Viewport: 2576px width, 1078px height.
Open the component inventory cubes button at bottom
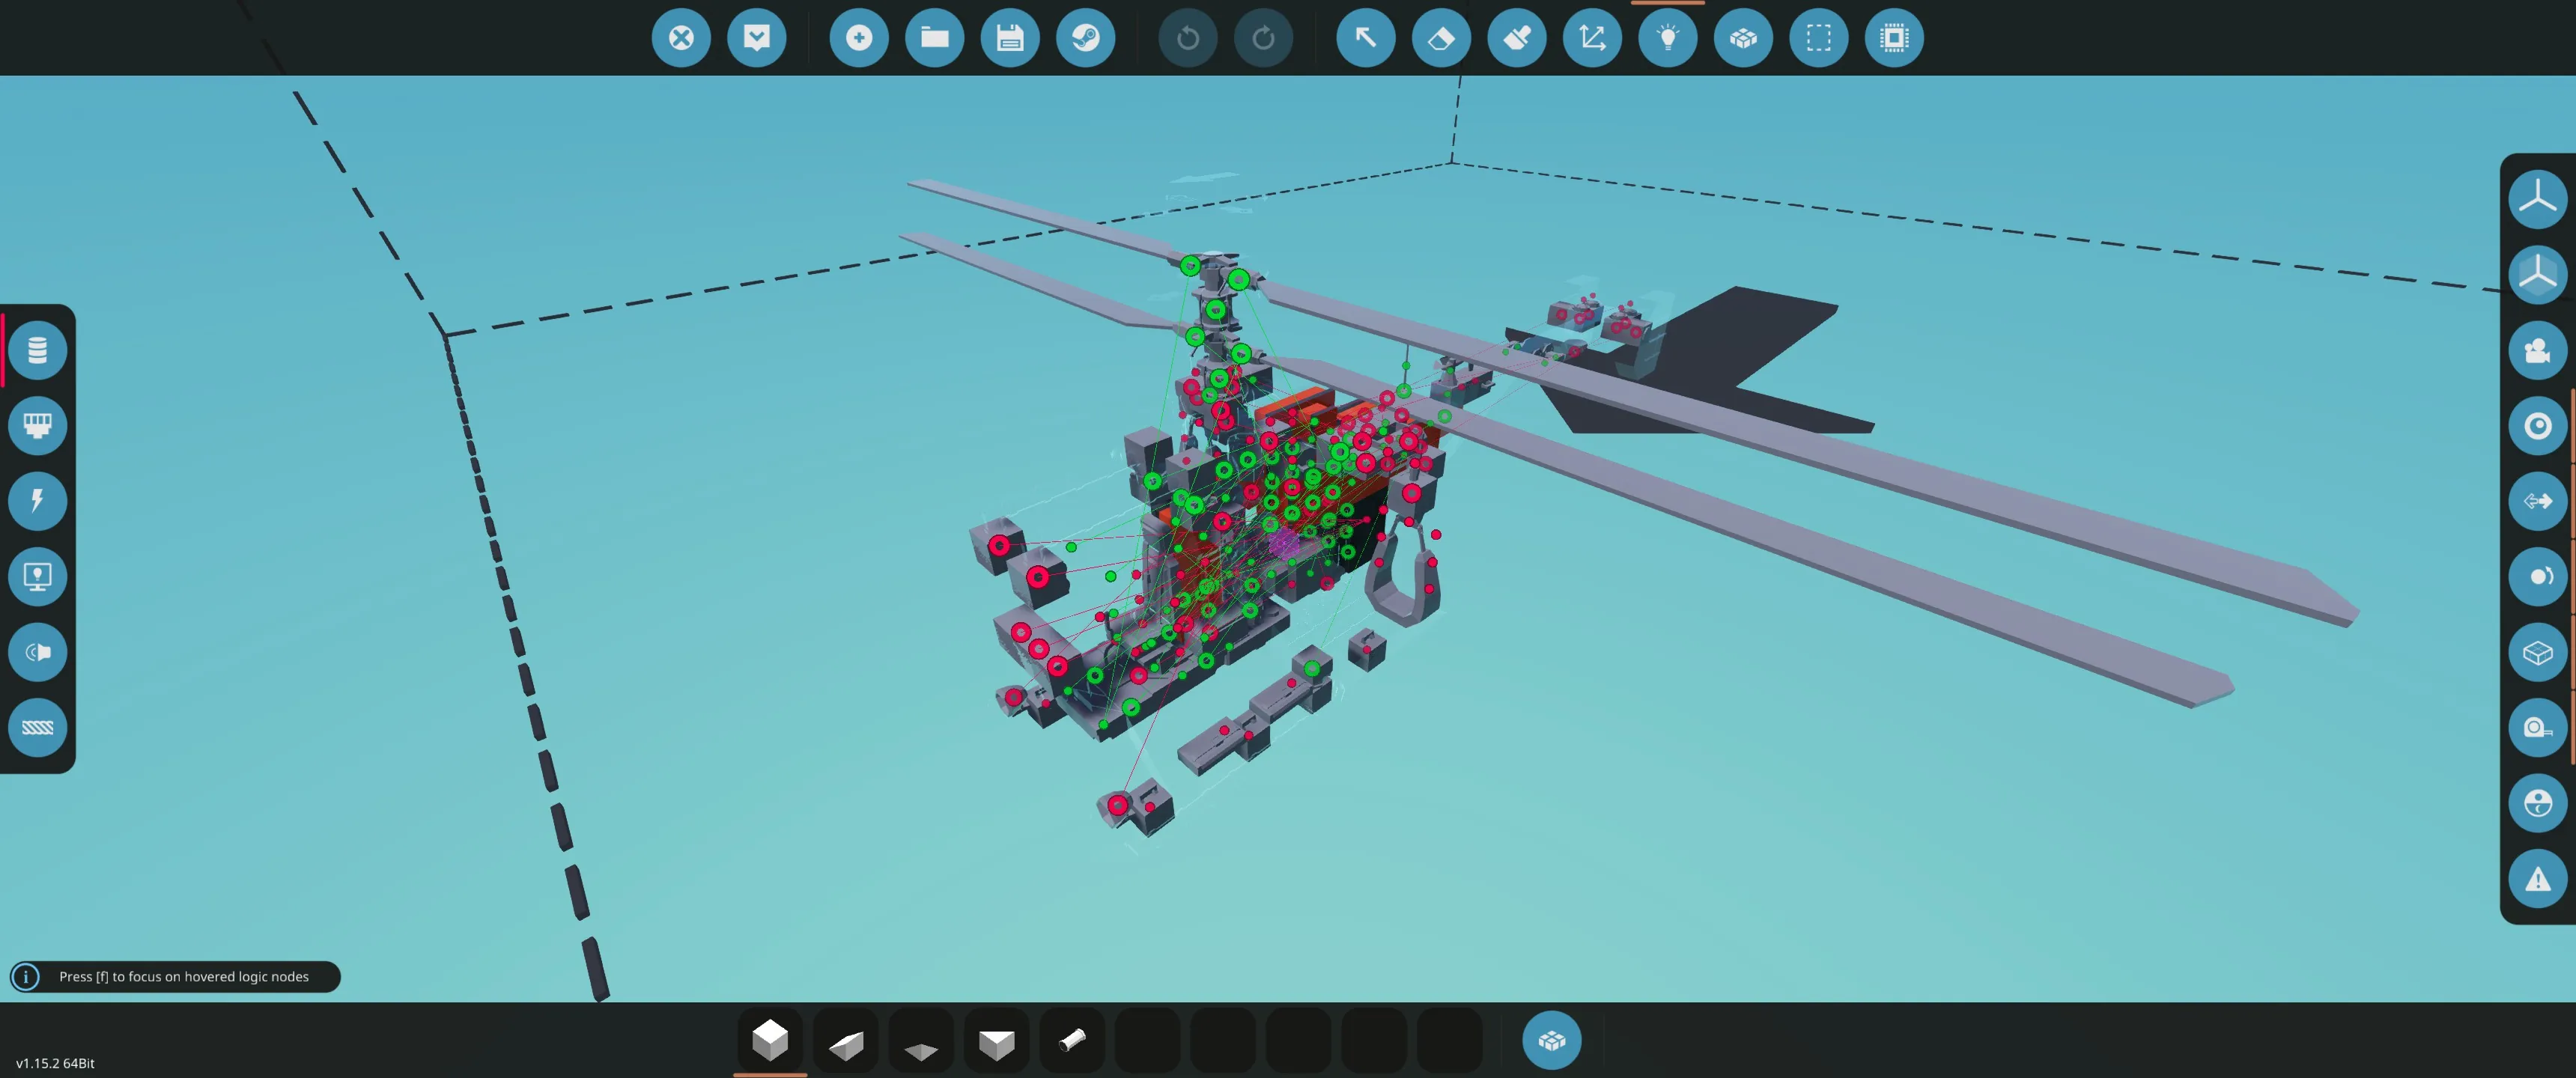click(x=1551, y=1040)
